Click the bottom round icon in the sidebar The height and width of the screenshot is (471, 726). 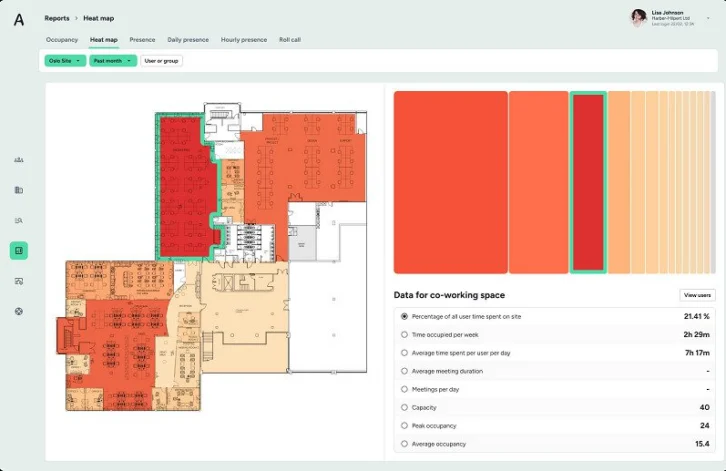click(x=19, y=311)
